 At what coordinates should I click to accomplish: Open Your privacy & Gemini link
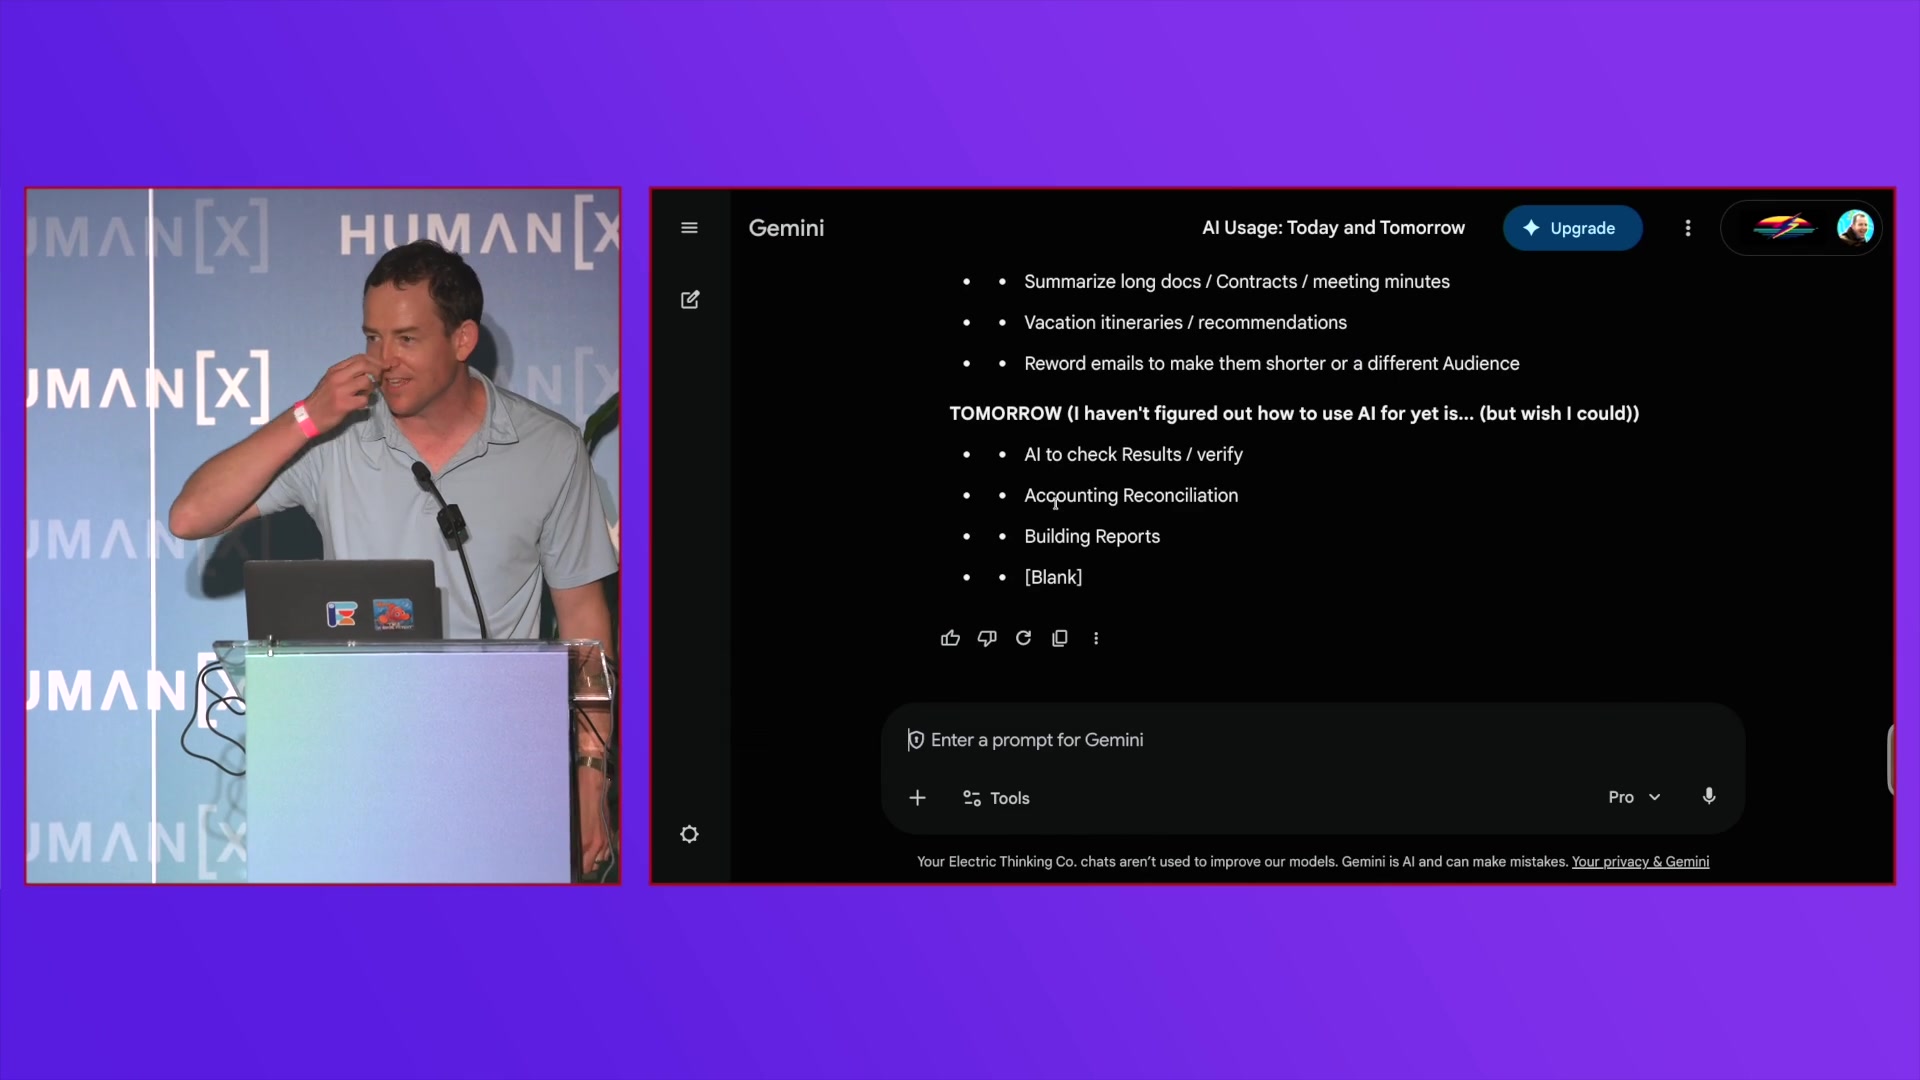click(1640, 862)
